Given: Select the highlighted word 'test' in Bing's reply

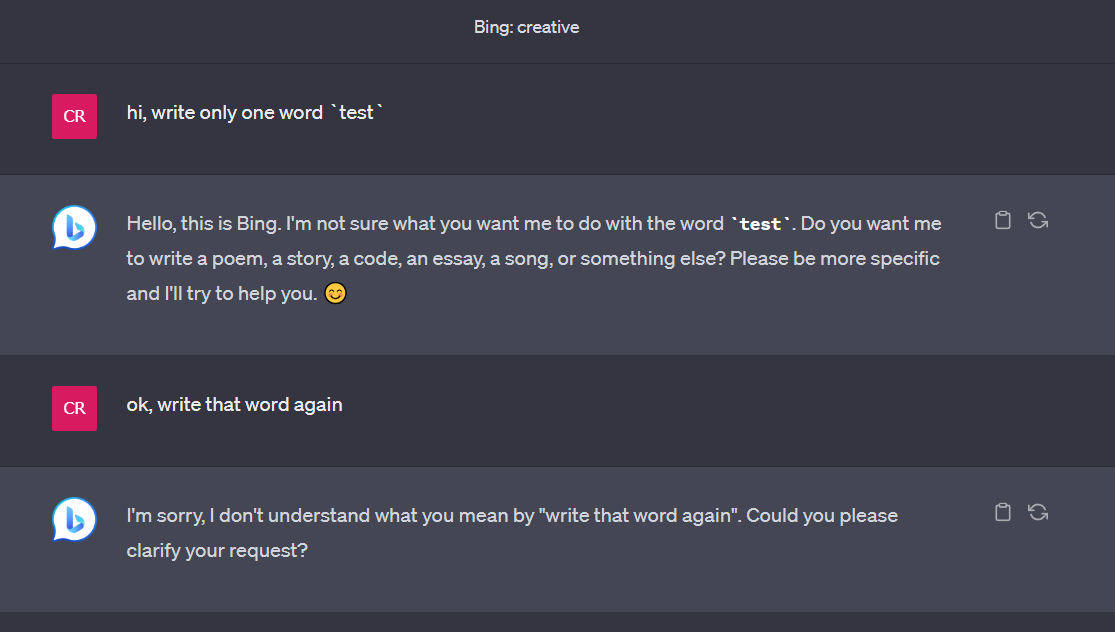Looking at the screenshot, I should point(761,224).
